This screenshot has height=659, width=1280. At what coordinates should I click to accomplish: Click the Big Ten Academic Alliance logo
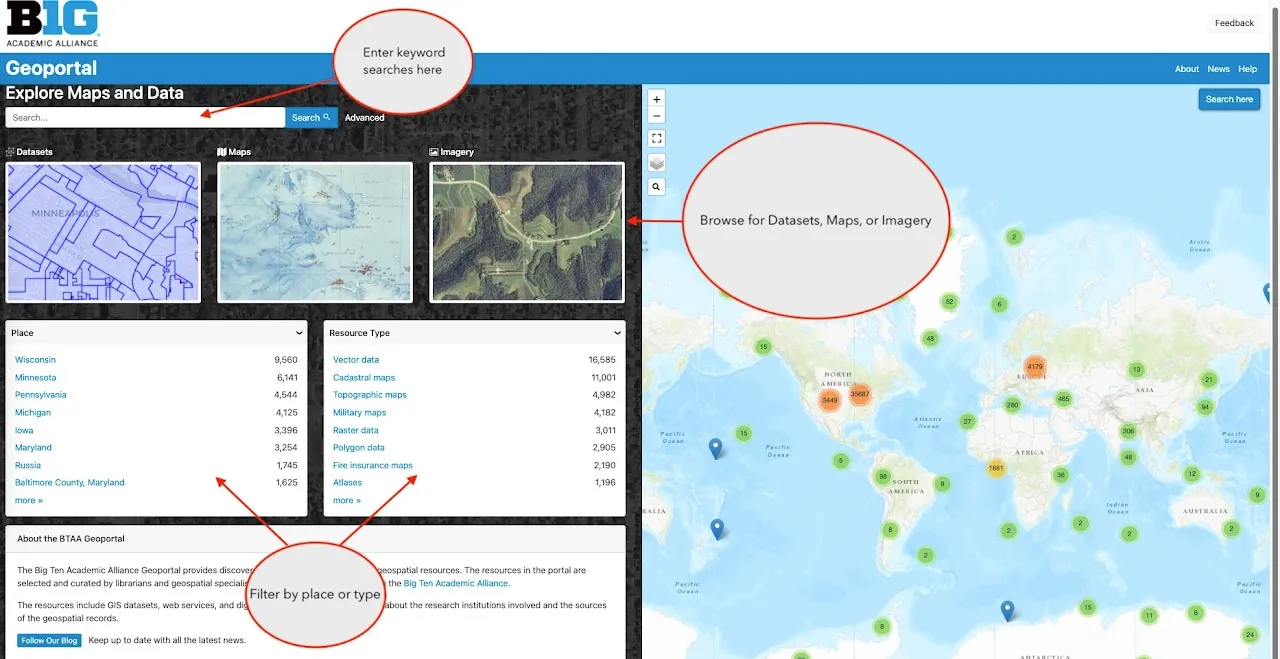pos(53,24)
